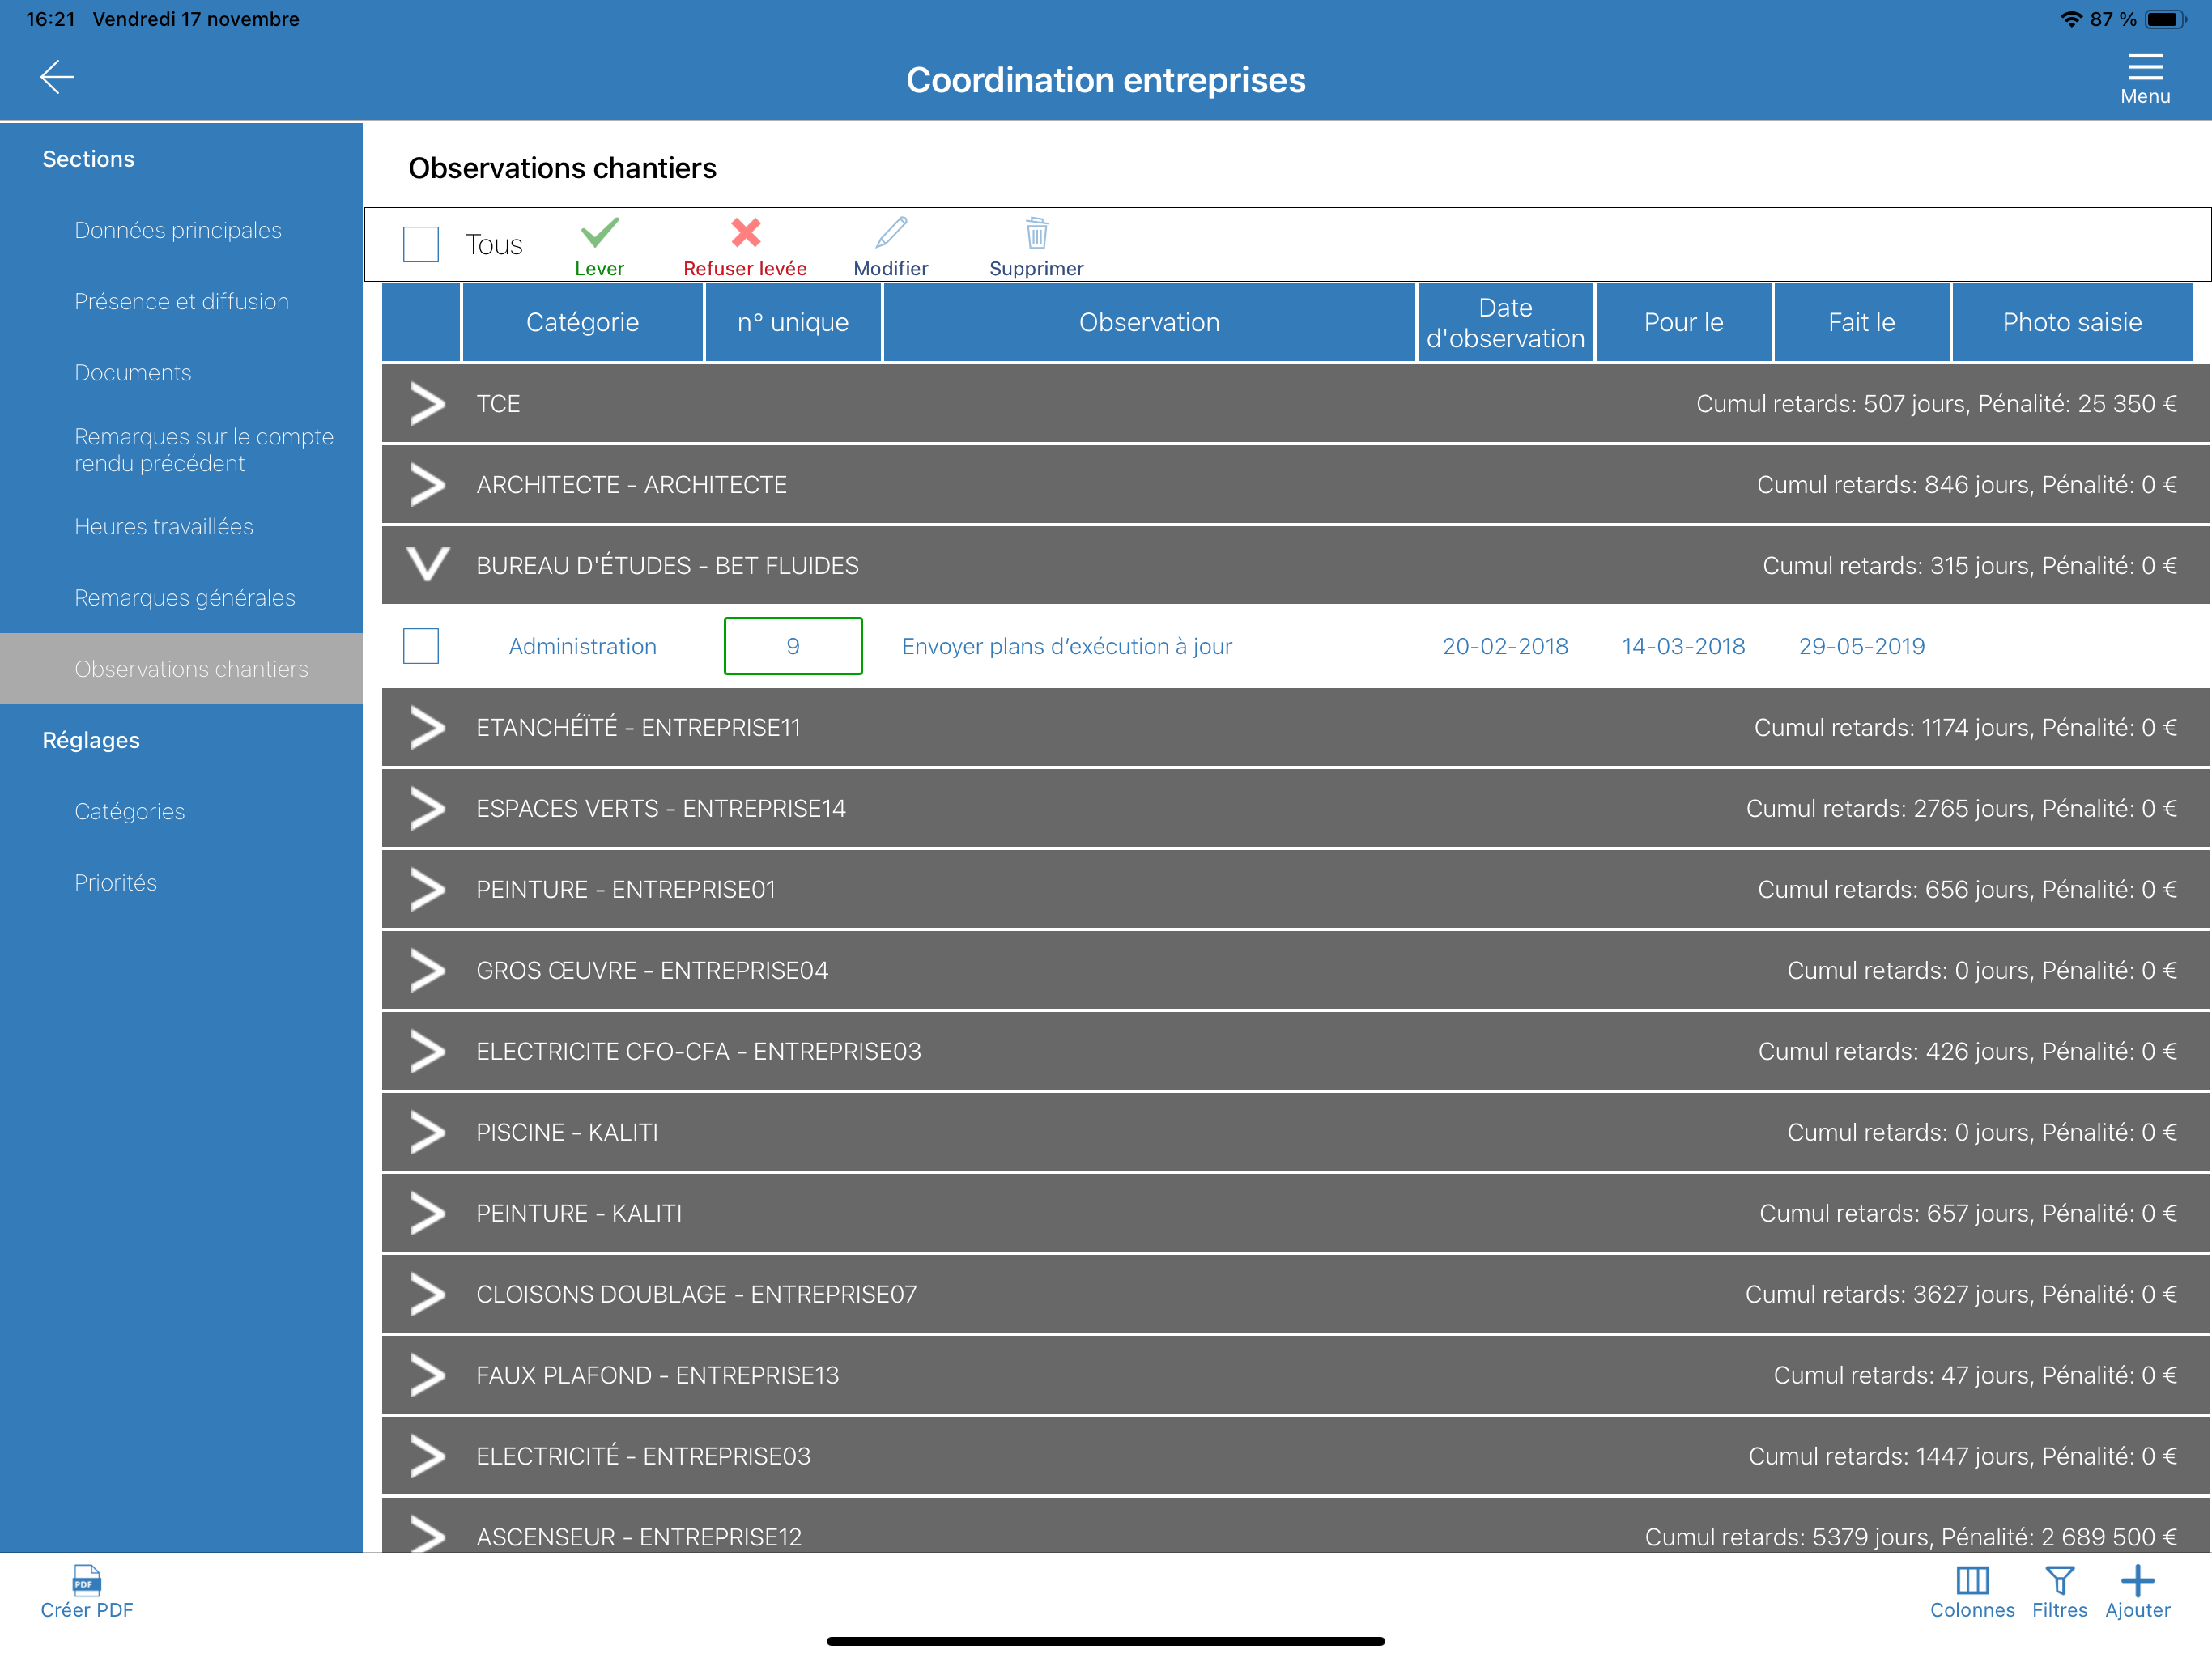Go to Catégories under Réglages

[x=130, y=811]
